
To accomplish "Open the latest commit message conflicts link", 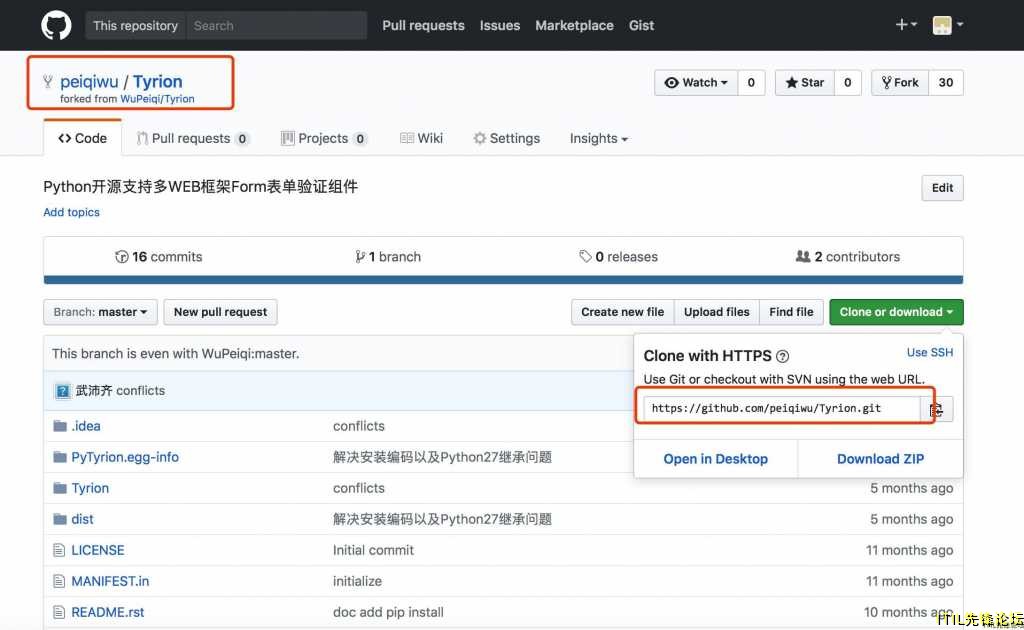I will [x=140, y=390].
